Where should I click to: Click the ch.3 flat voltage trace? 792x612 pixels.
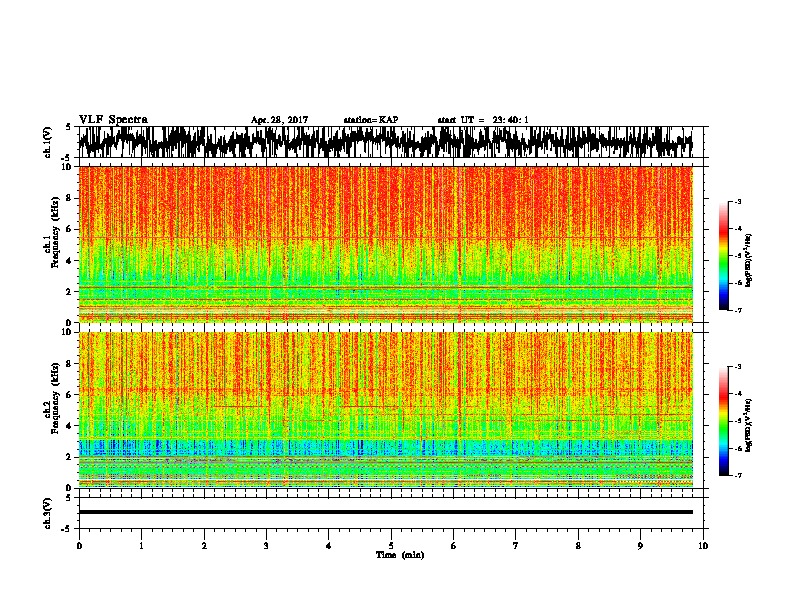pos(385,512)
